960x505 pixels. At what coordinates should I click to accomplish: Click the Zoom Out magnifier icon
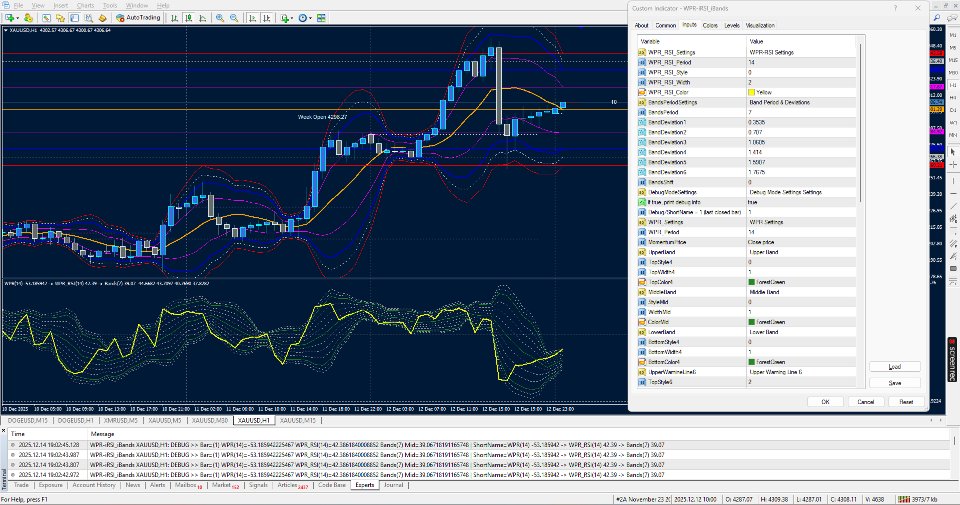pyautogui.click(x=234, y=18)
